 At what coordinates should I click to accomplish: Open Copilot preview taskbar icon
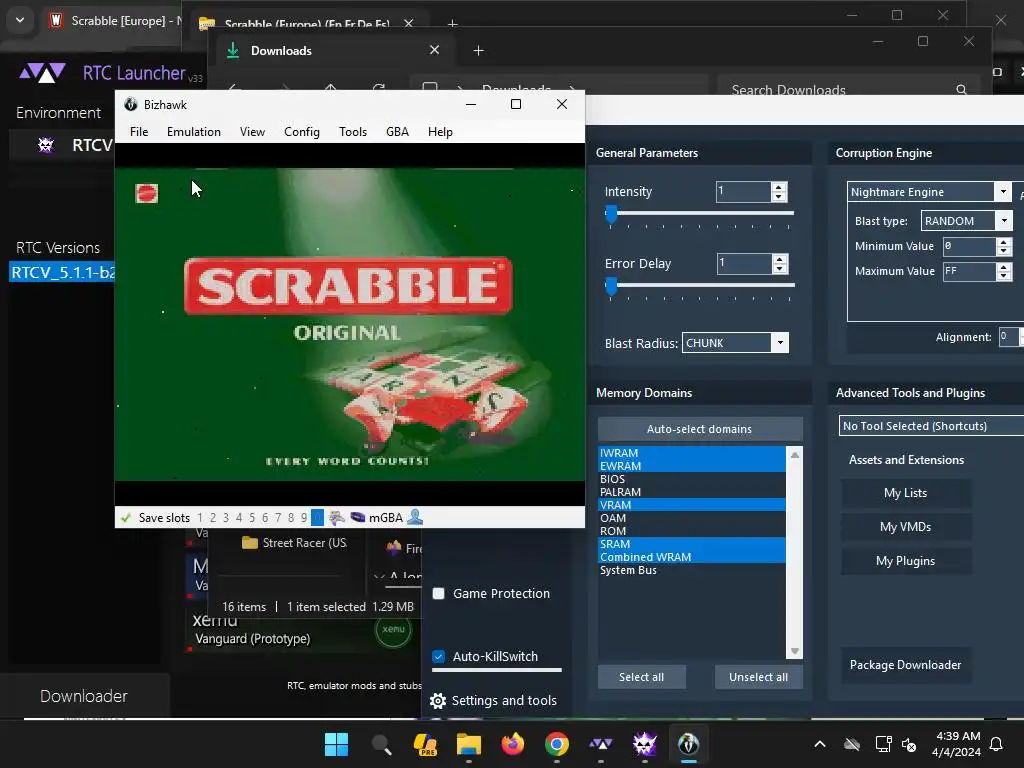pyautogui.click(x=425, y=744)
